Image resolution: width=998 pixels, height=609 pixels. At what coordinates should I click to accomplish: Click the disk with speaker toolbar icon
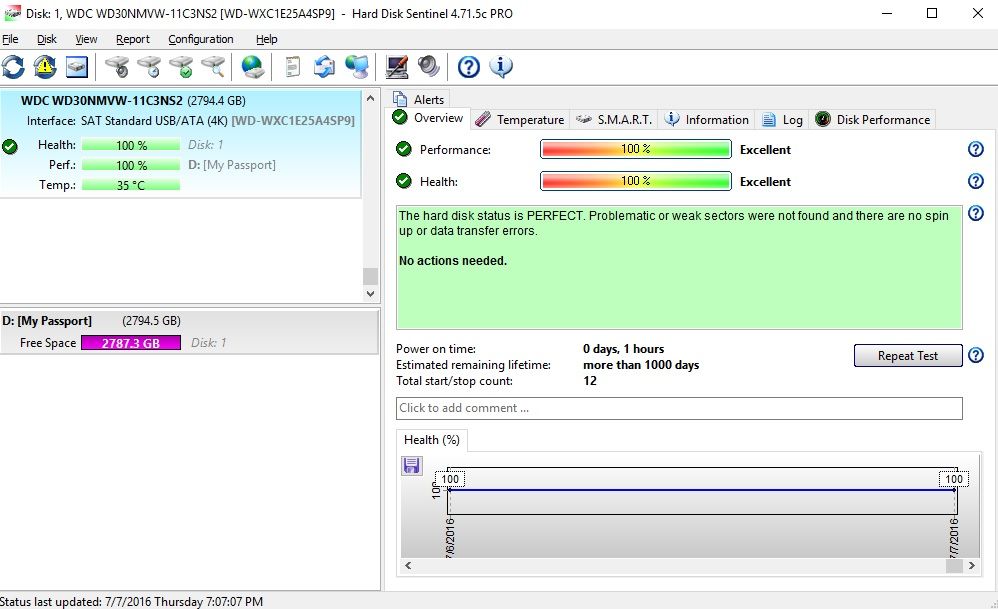pyautogui.click(x=117, y=67)
